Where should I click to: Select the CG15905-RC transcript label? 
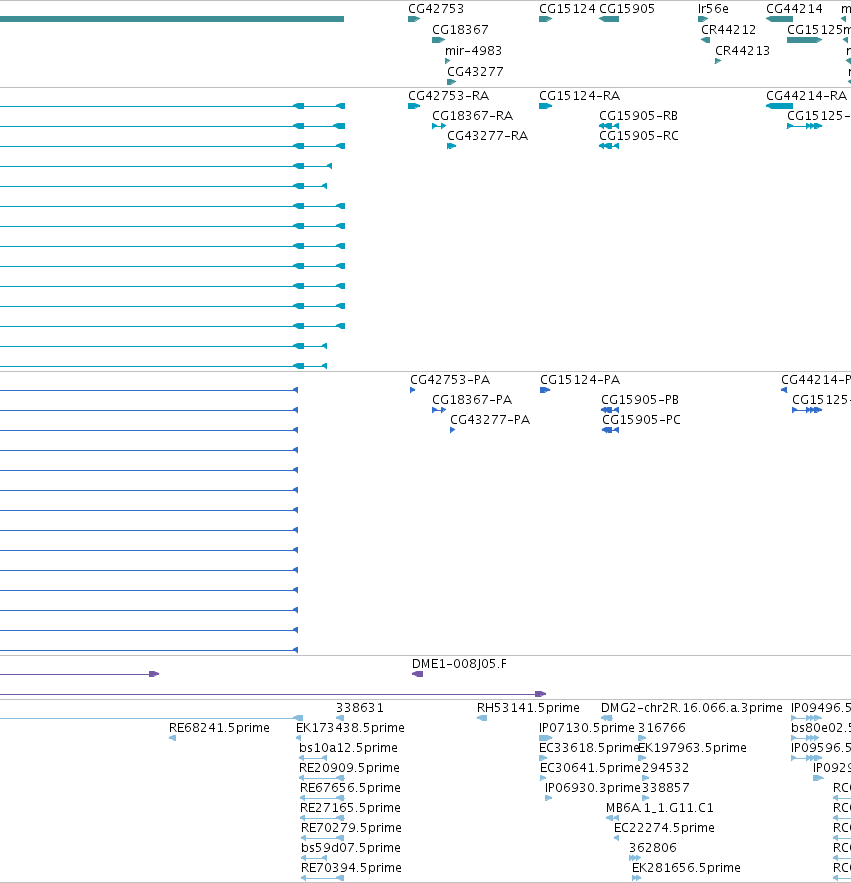pos(639,136)
